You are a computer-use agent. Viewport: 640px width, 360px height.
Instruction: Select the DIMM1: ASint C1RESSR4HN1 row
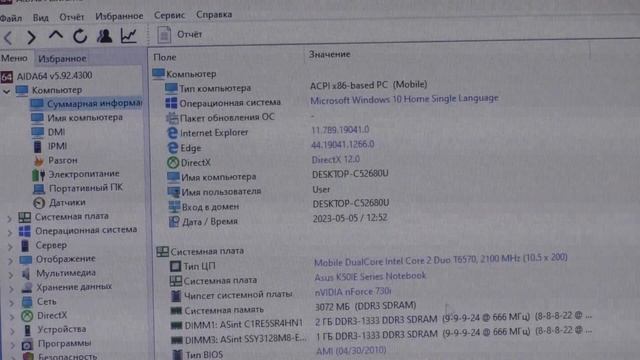tap(382, 322)
